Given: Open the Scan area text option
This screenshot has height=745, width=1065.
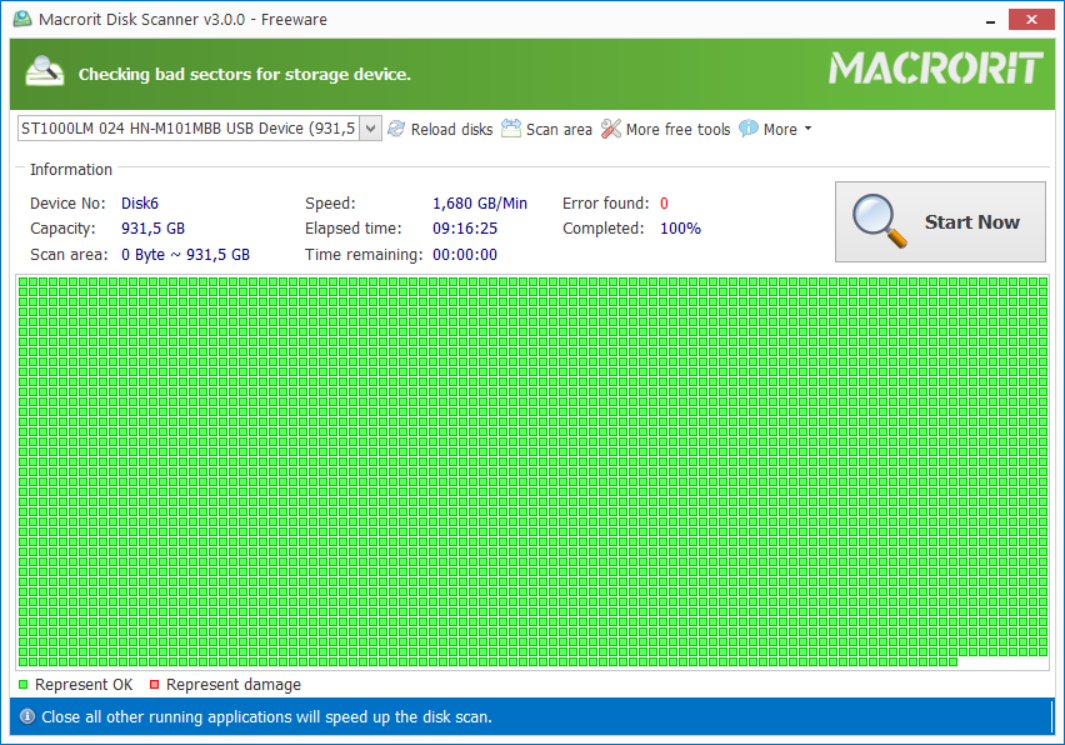Looking at the screenshot, I should coord(559,129).
